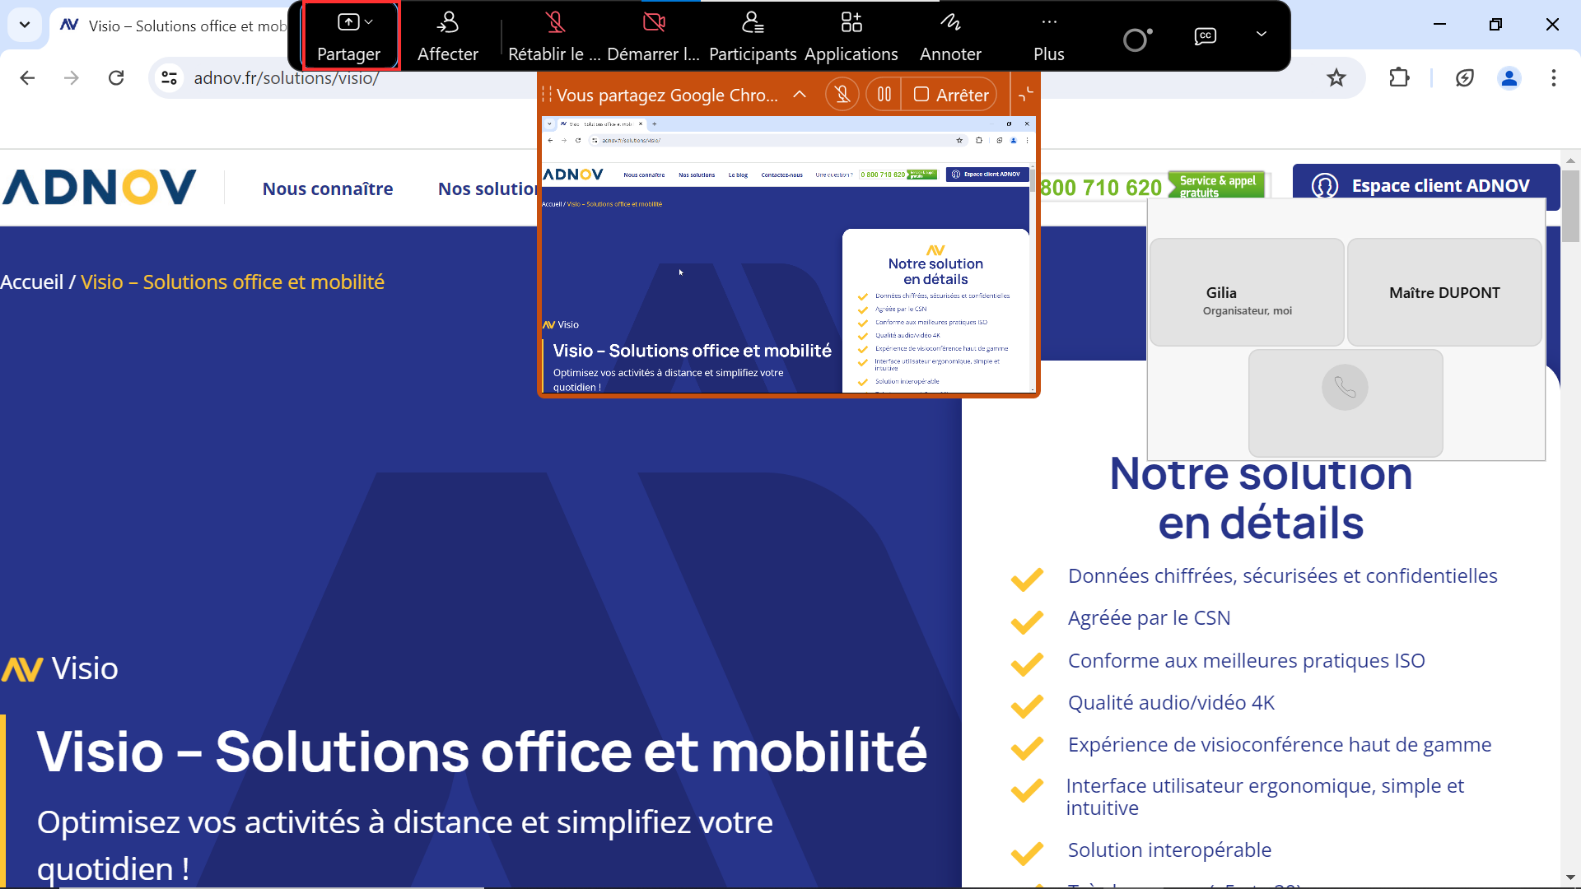Click 'Données chiffrées, sécurisées et confidentielles' text
Image resolution: width=1581 pixels, height=890 pixels.
[1282, 576]
